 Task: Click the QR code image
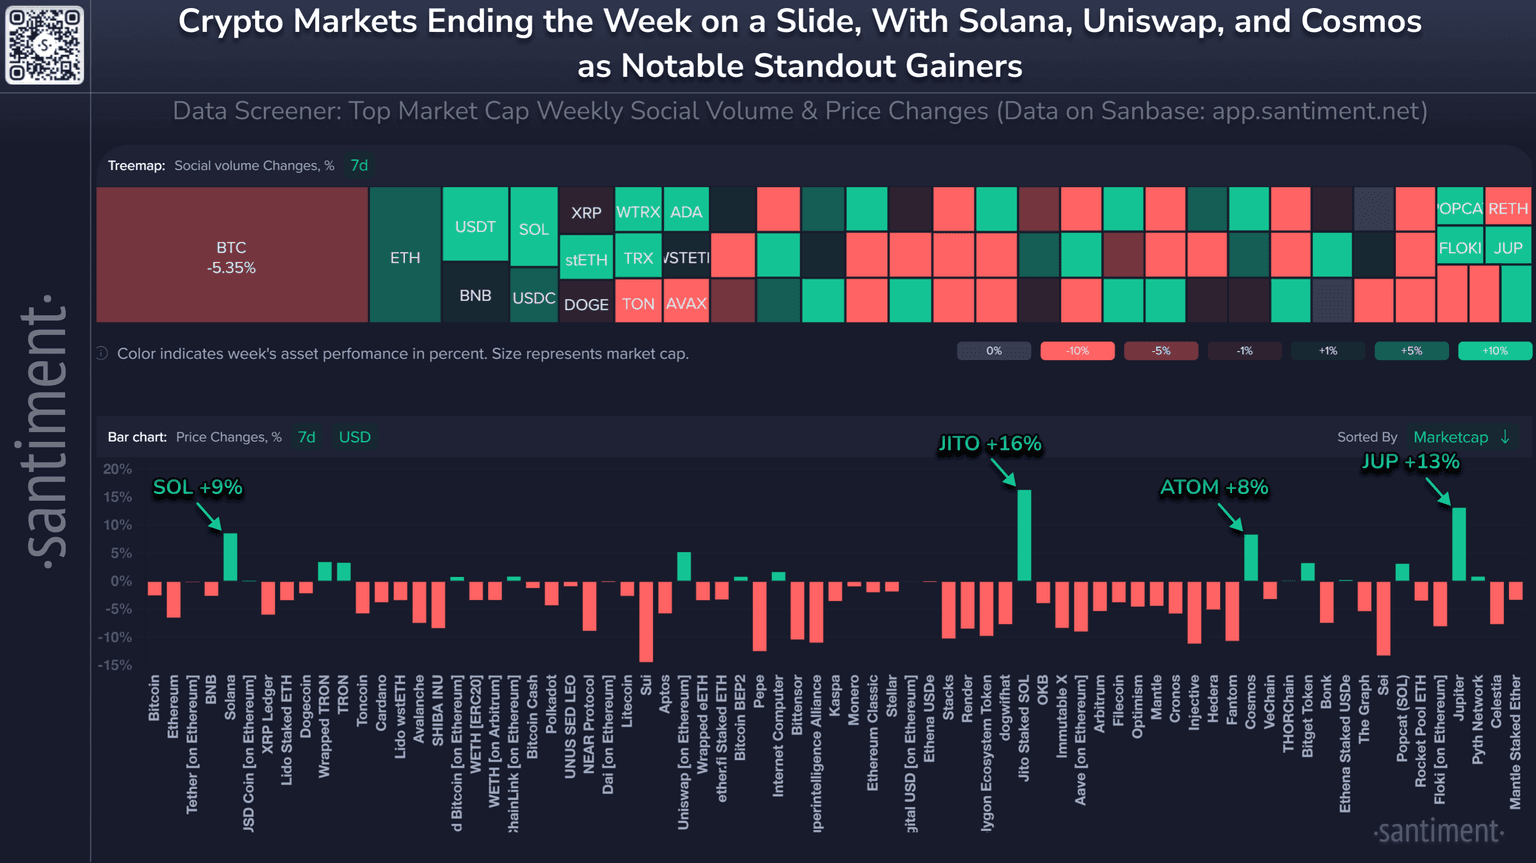point(45,45)
